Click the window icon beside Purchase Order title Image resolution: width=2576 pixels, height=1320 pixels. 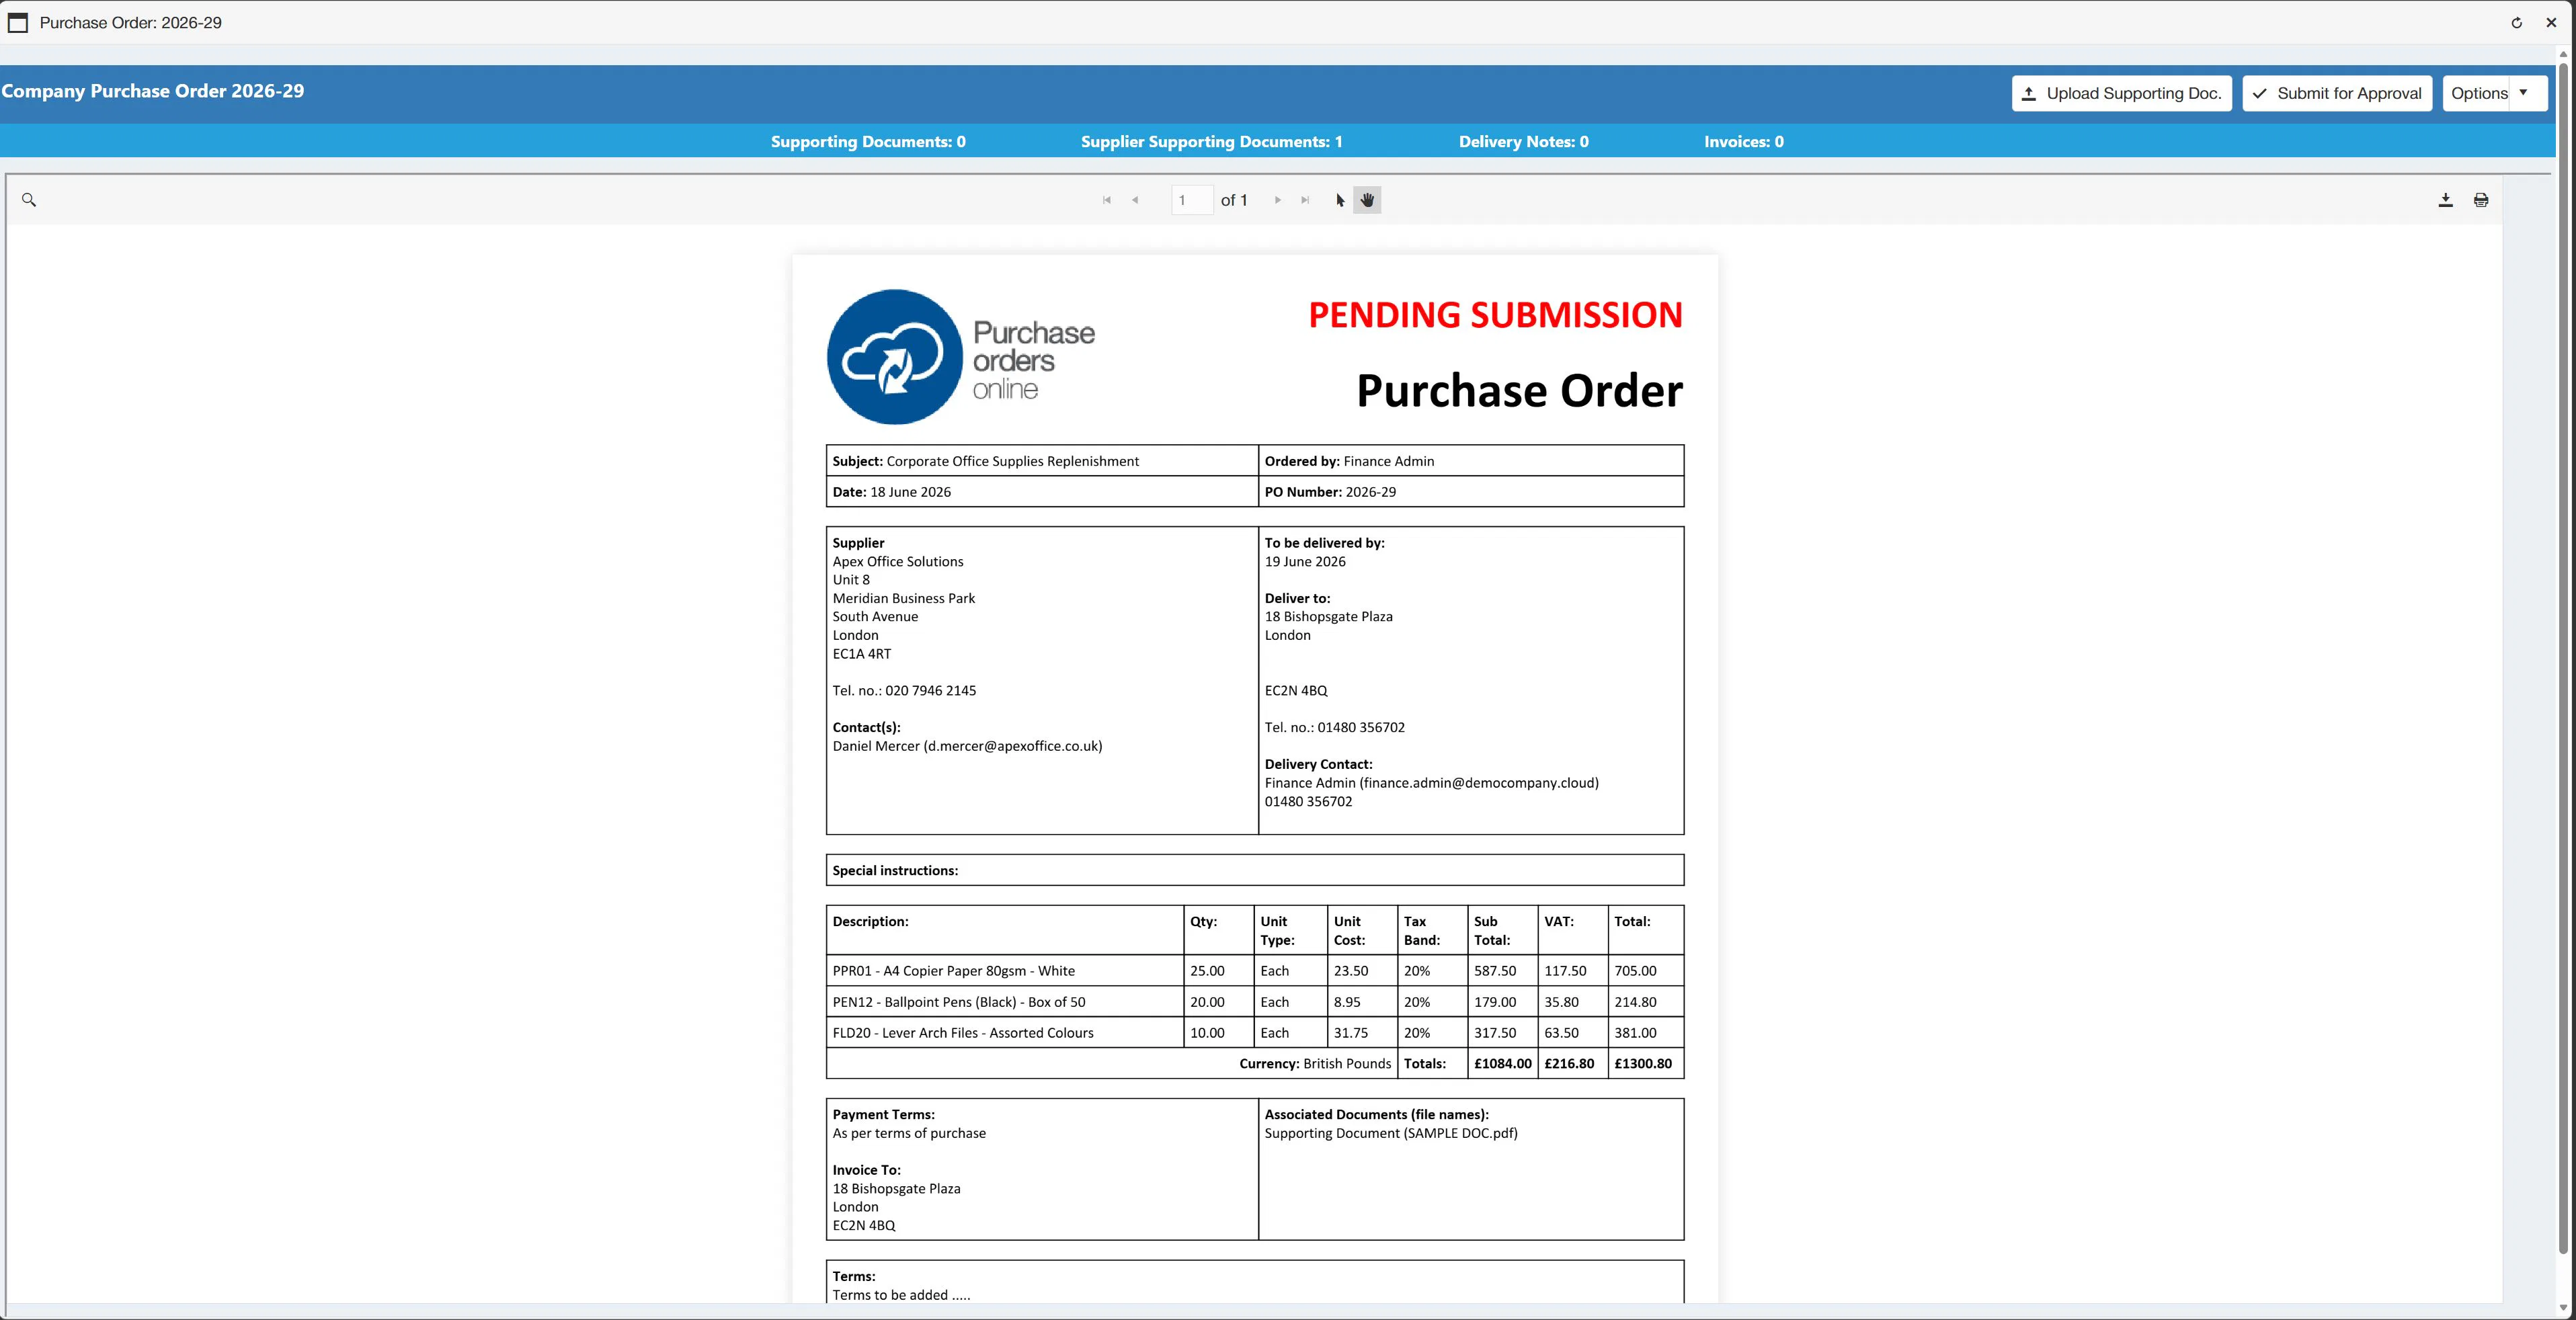tap(18, 22)
